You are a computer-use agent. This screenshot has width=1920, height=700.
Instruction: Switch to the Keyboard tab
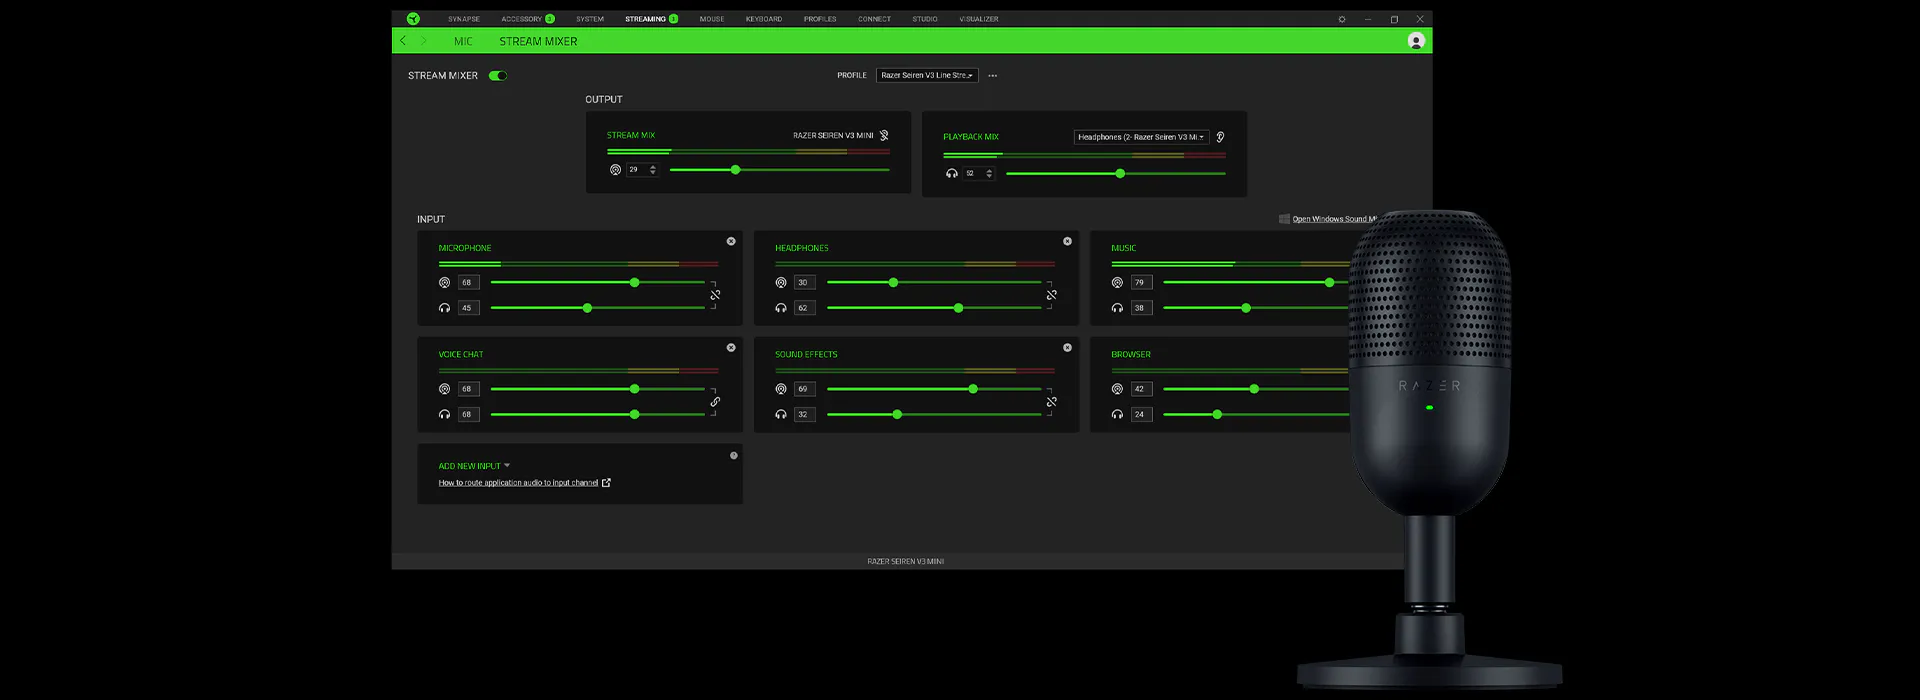point(763,19)
